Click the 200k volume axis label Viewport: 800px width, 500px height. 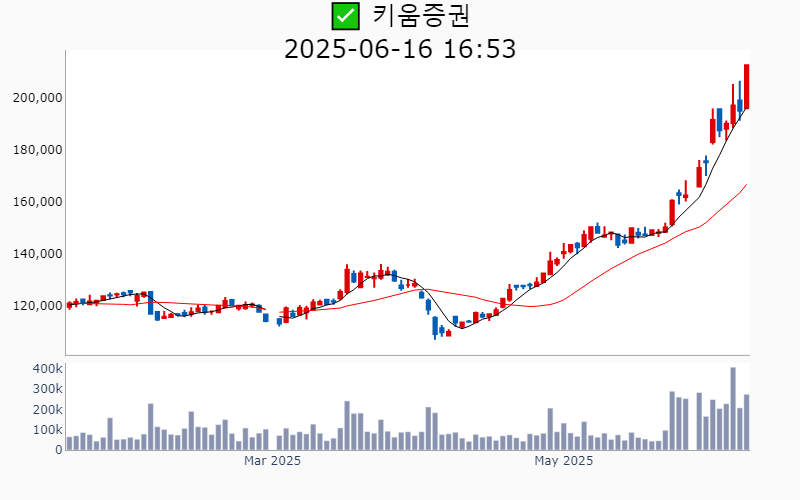click(47, 410)
